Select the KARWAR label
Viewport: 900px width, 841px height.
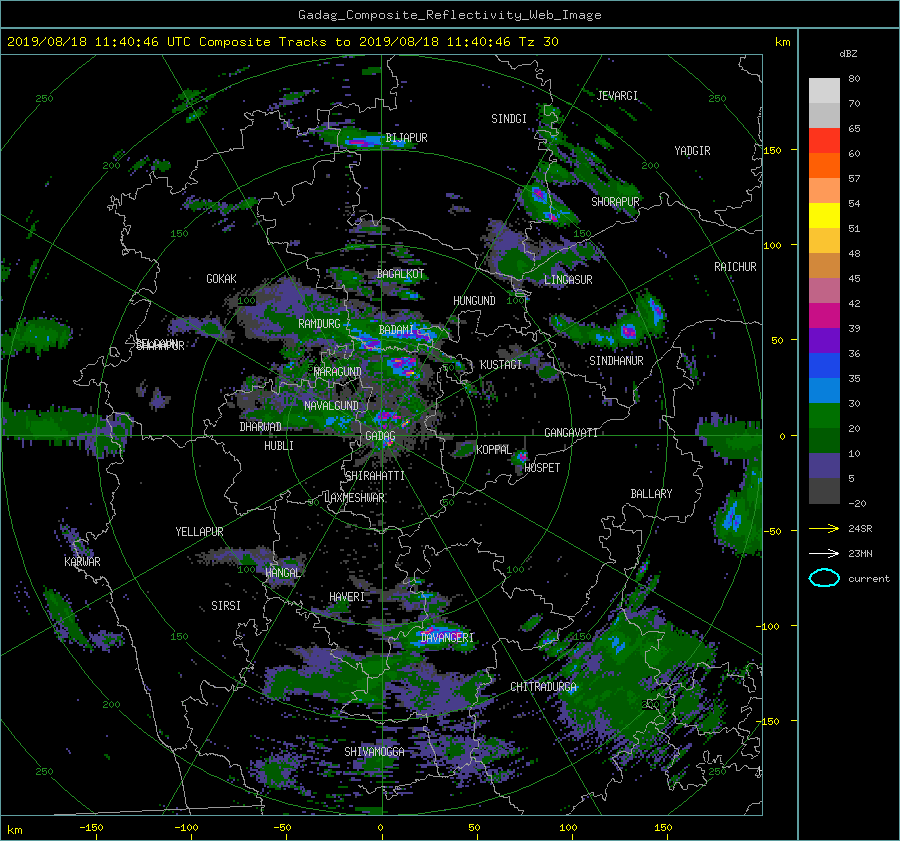point(82,562)
